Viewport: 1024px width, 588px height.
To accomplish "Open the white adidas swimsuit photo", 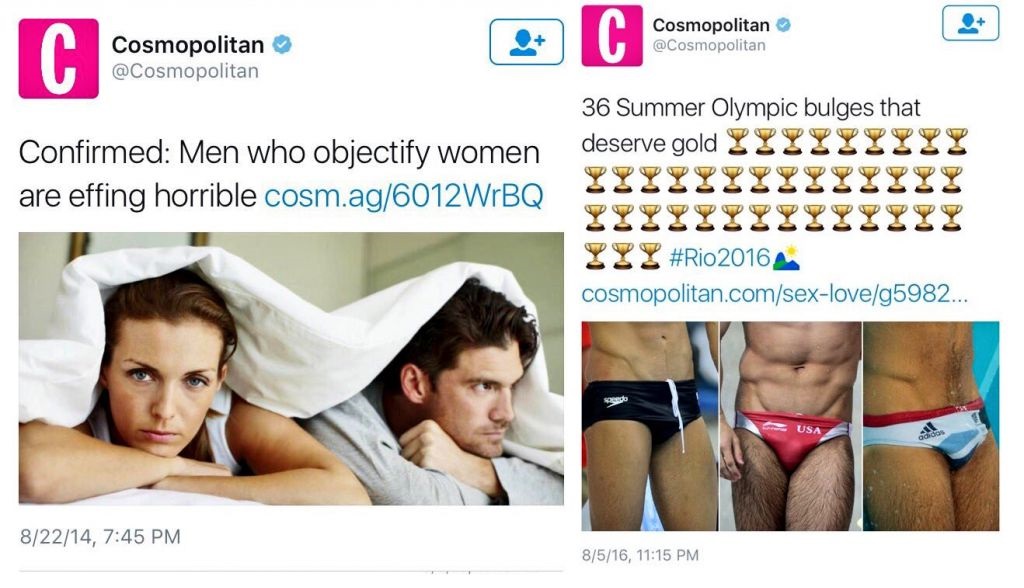I will click(x=931, y=426).
